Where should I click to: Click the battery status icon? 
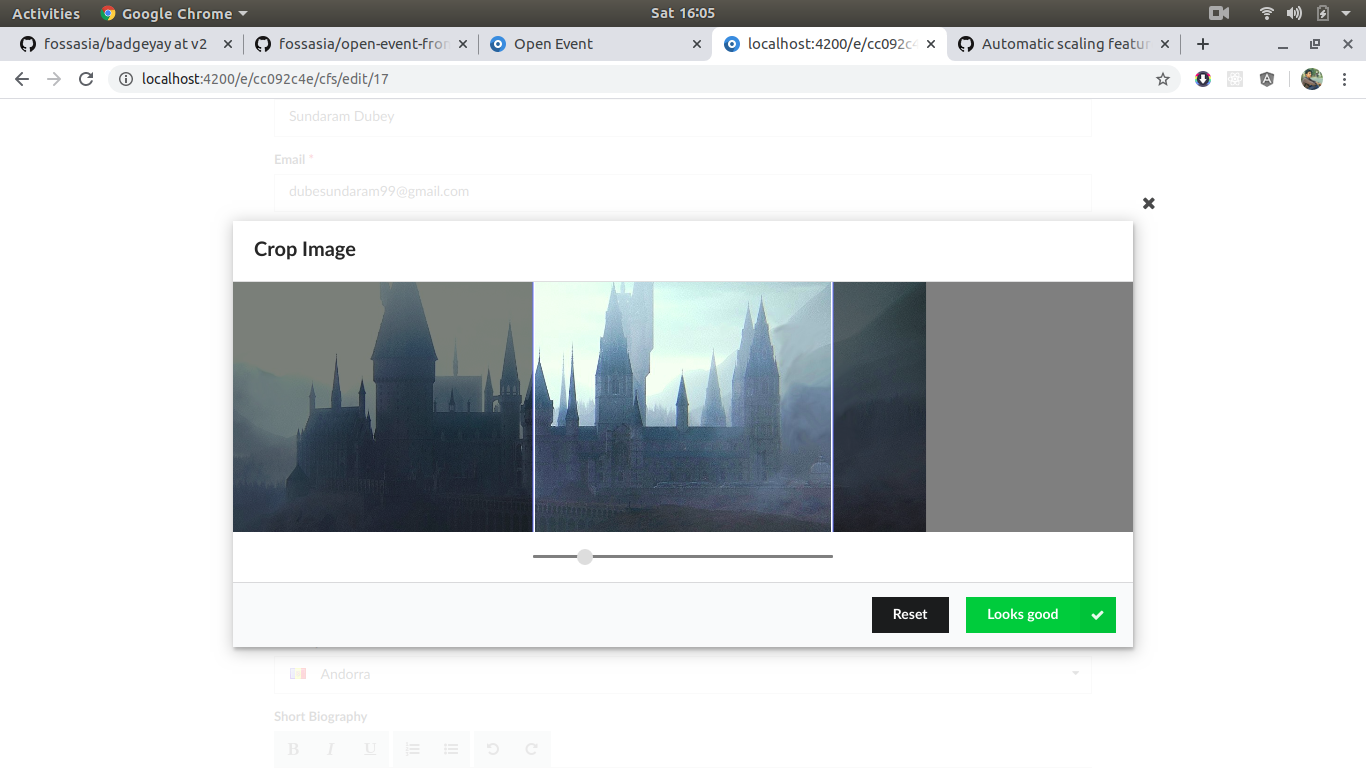1323,13
